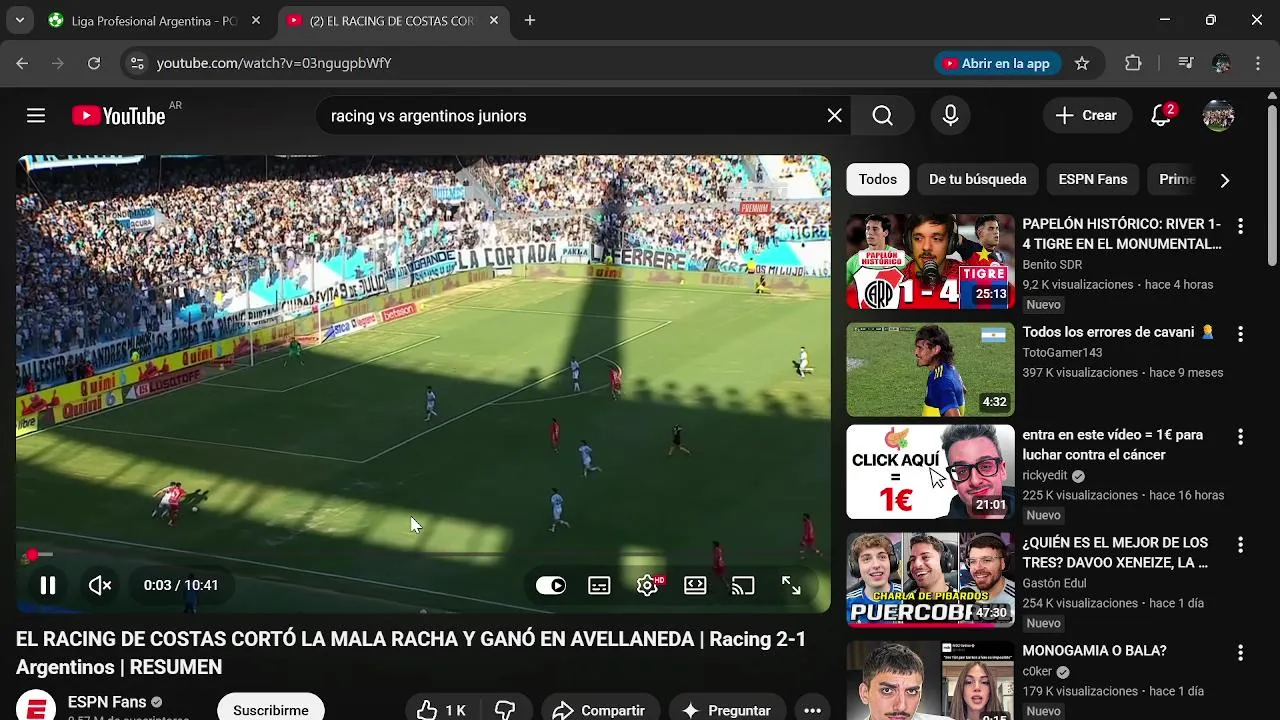
Task: Close the EL RACING DE COSTAS tab
Action: click(x=494, y=20)
